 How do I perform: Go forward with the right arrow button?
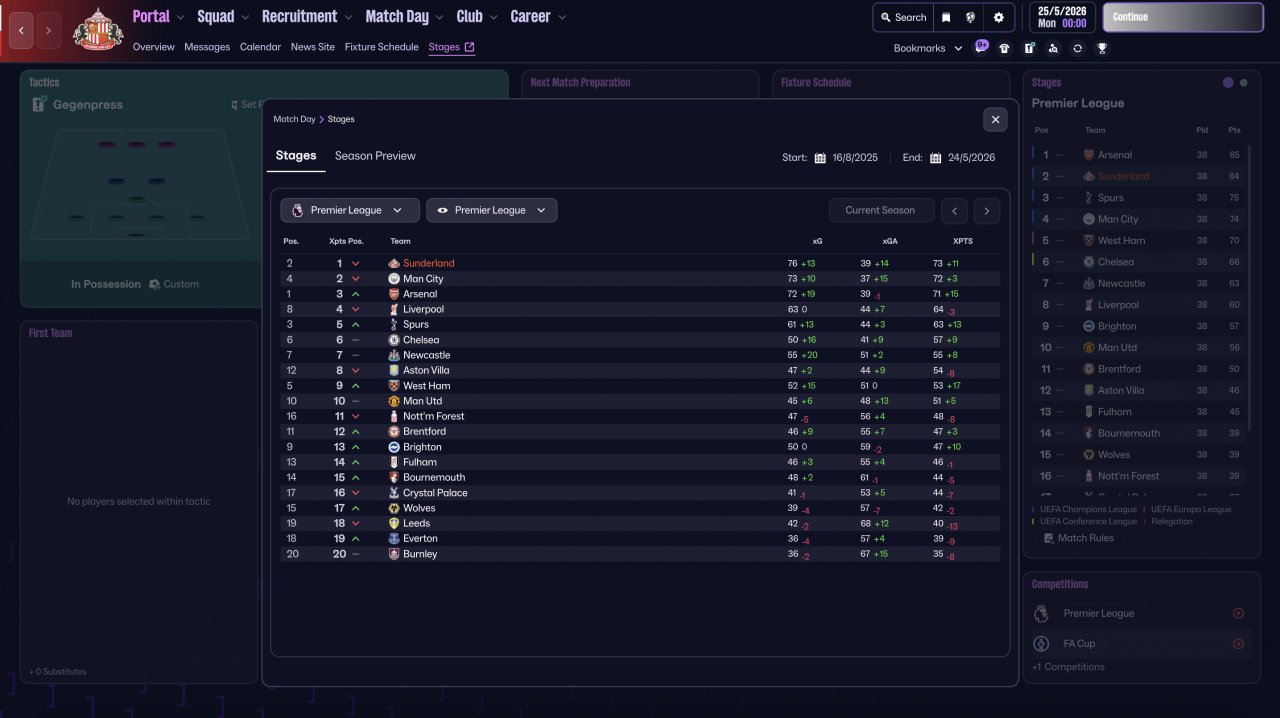(48, 31)
